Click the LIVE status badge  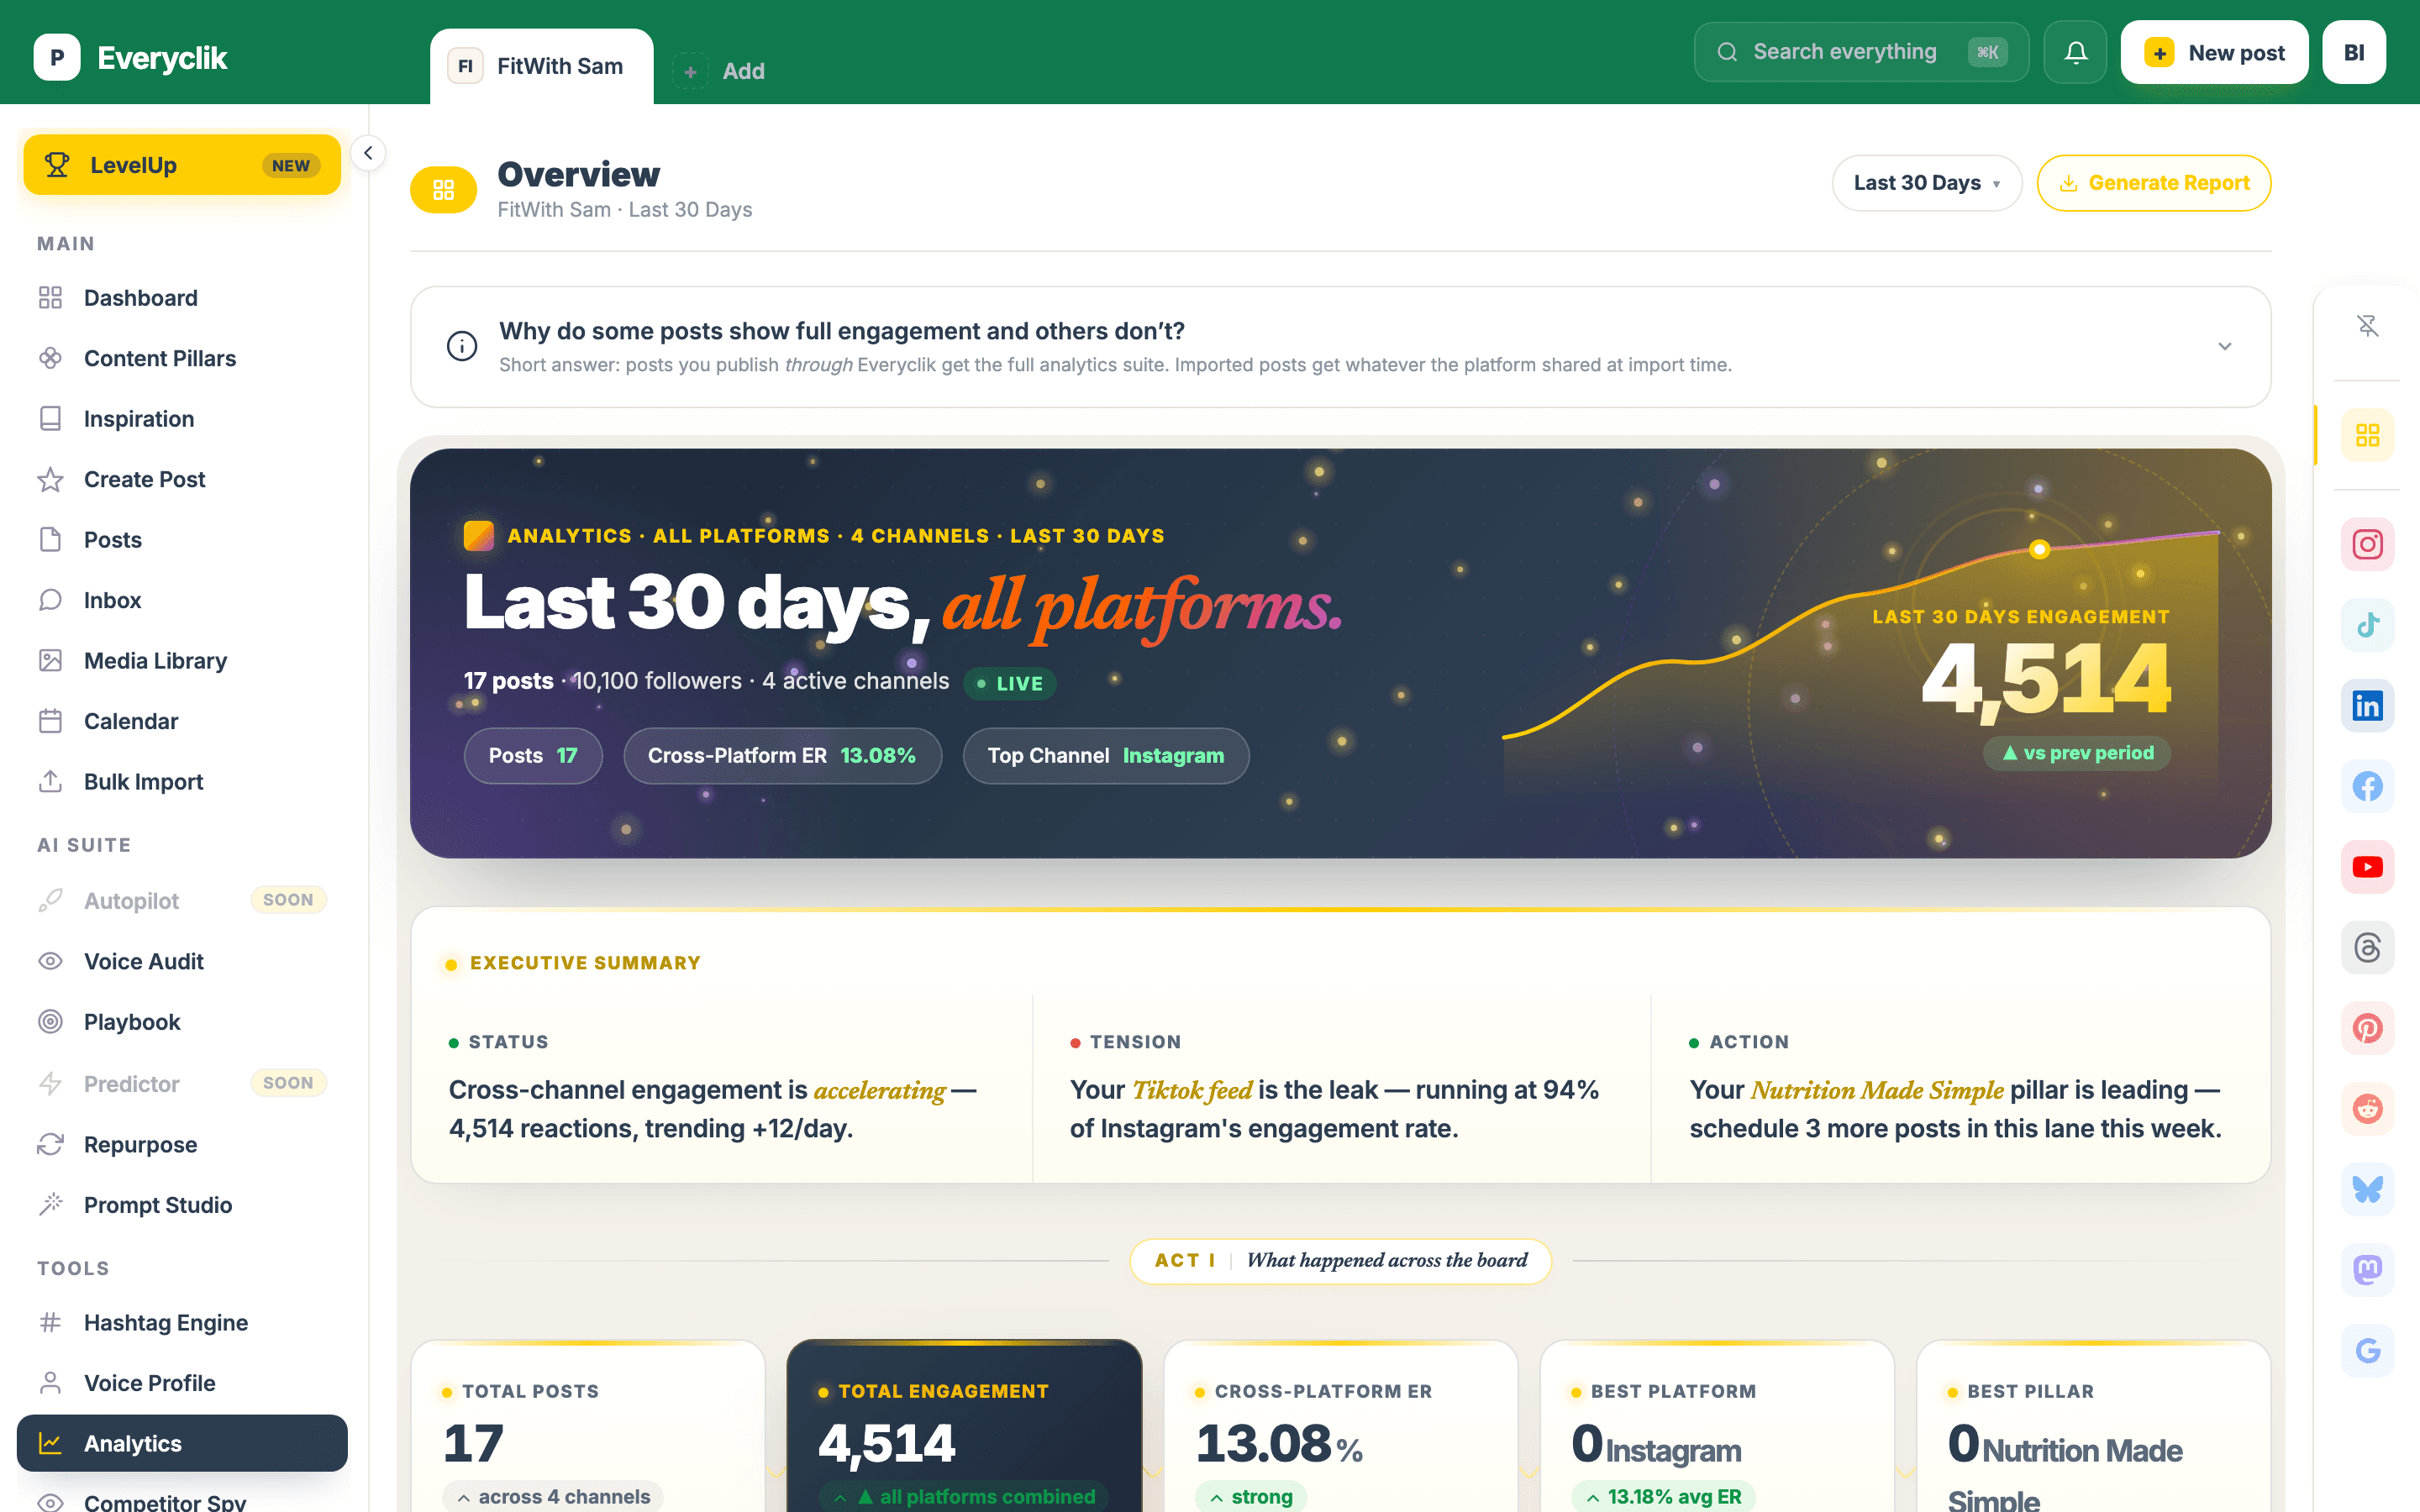pyautogui.click(x=1010, y=683)
